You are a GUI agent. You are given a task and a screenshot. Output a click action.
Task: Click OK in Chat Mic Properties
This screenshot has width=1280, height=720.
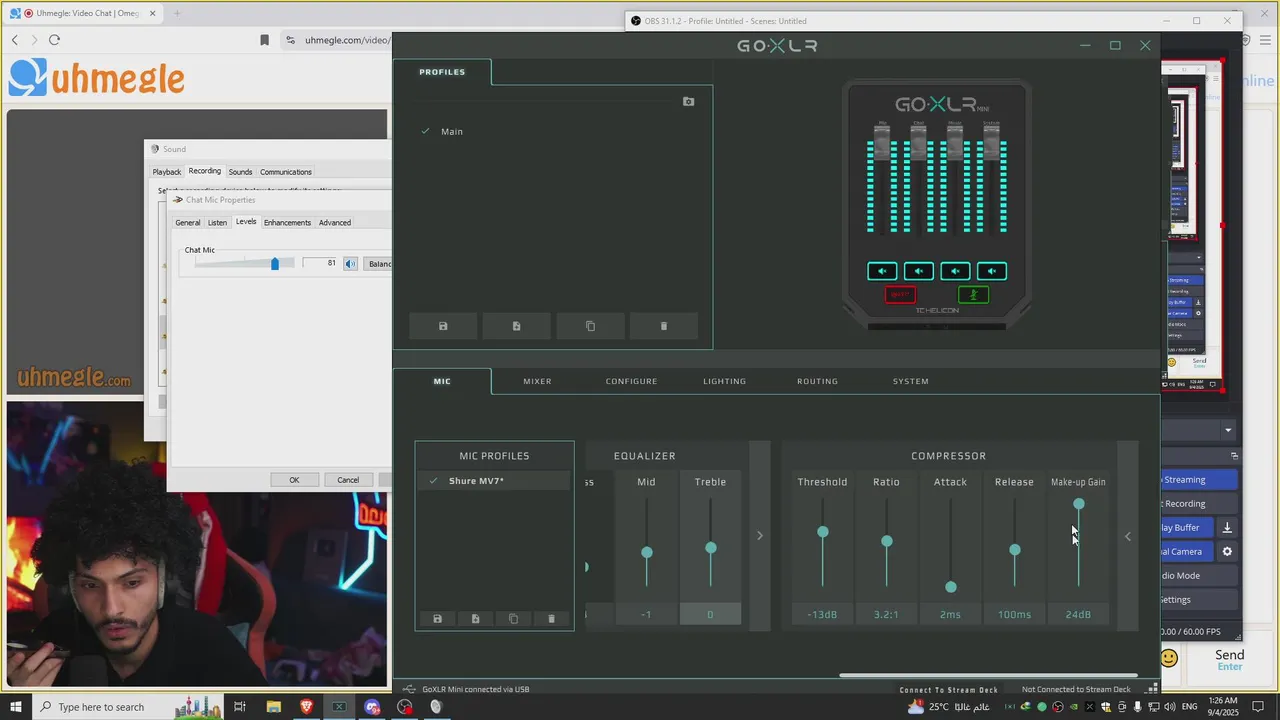(x=294, y=480)
